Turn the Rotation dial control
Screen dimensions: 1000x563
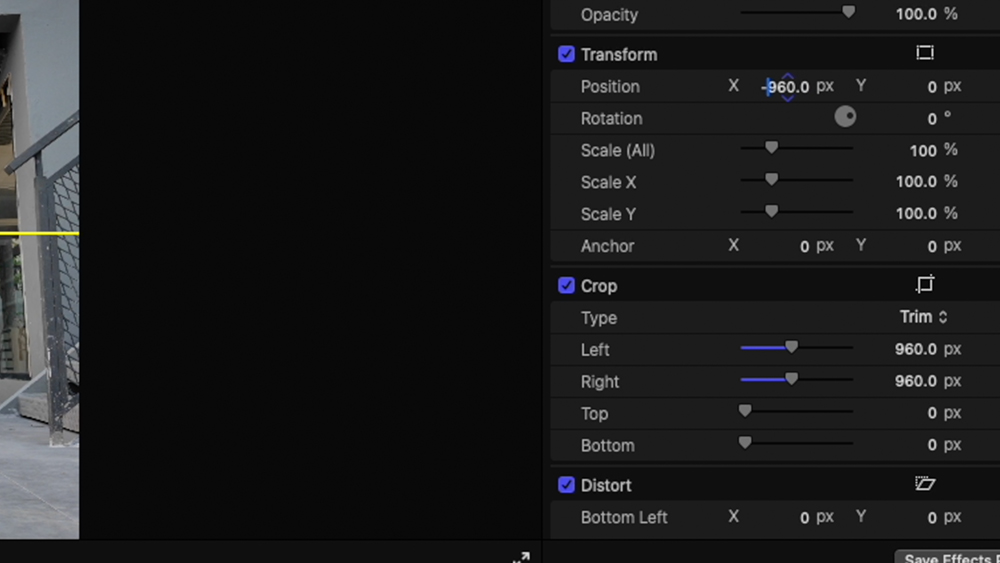(x=845, y=117)
